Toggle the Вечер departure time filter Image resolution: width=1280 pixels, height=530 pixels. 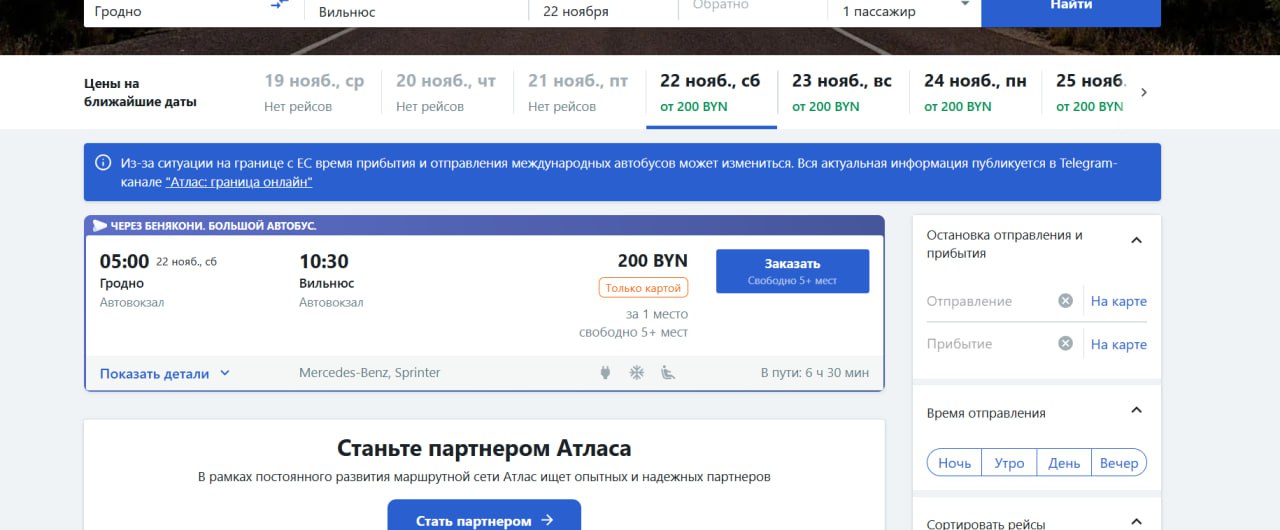point(1118,463)
